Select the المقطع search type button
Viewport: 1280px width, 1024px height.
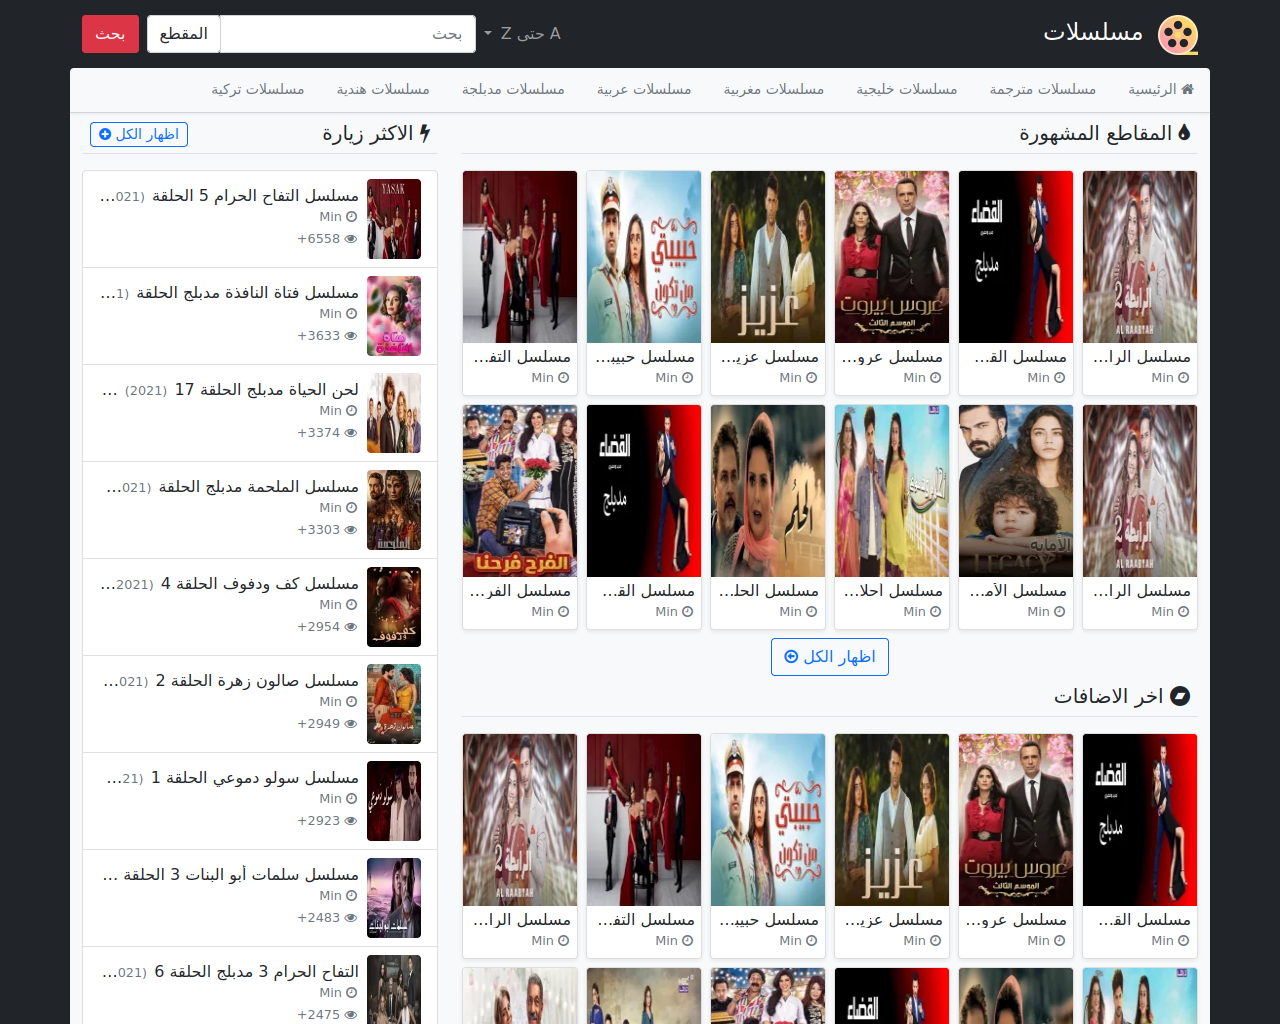point(184,34)
